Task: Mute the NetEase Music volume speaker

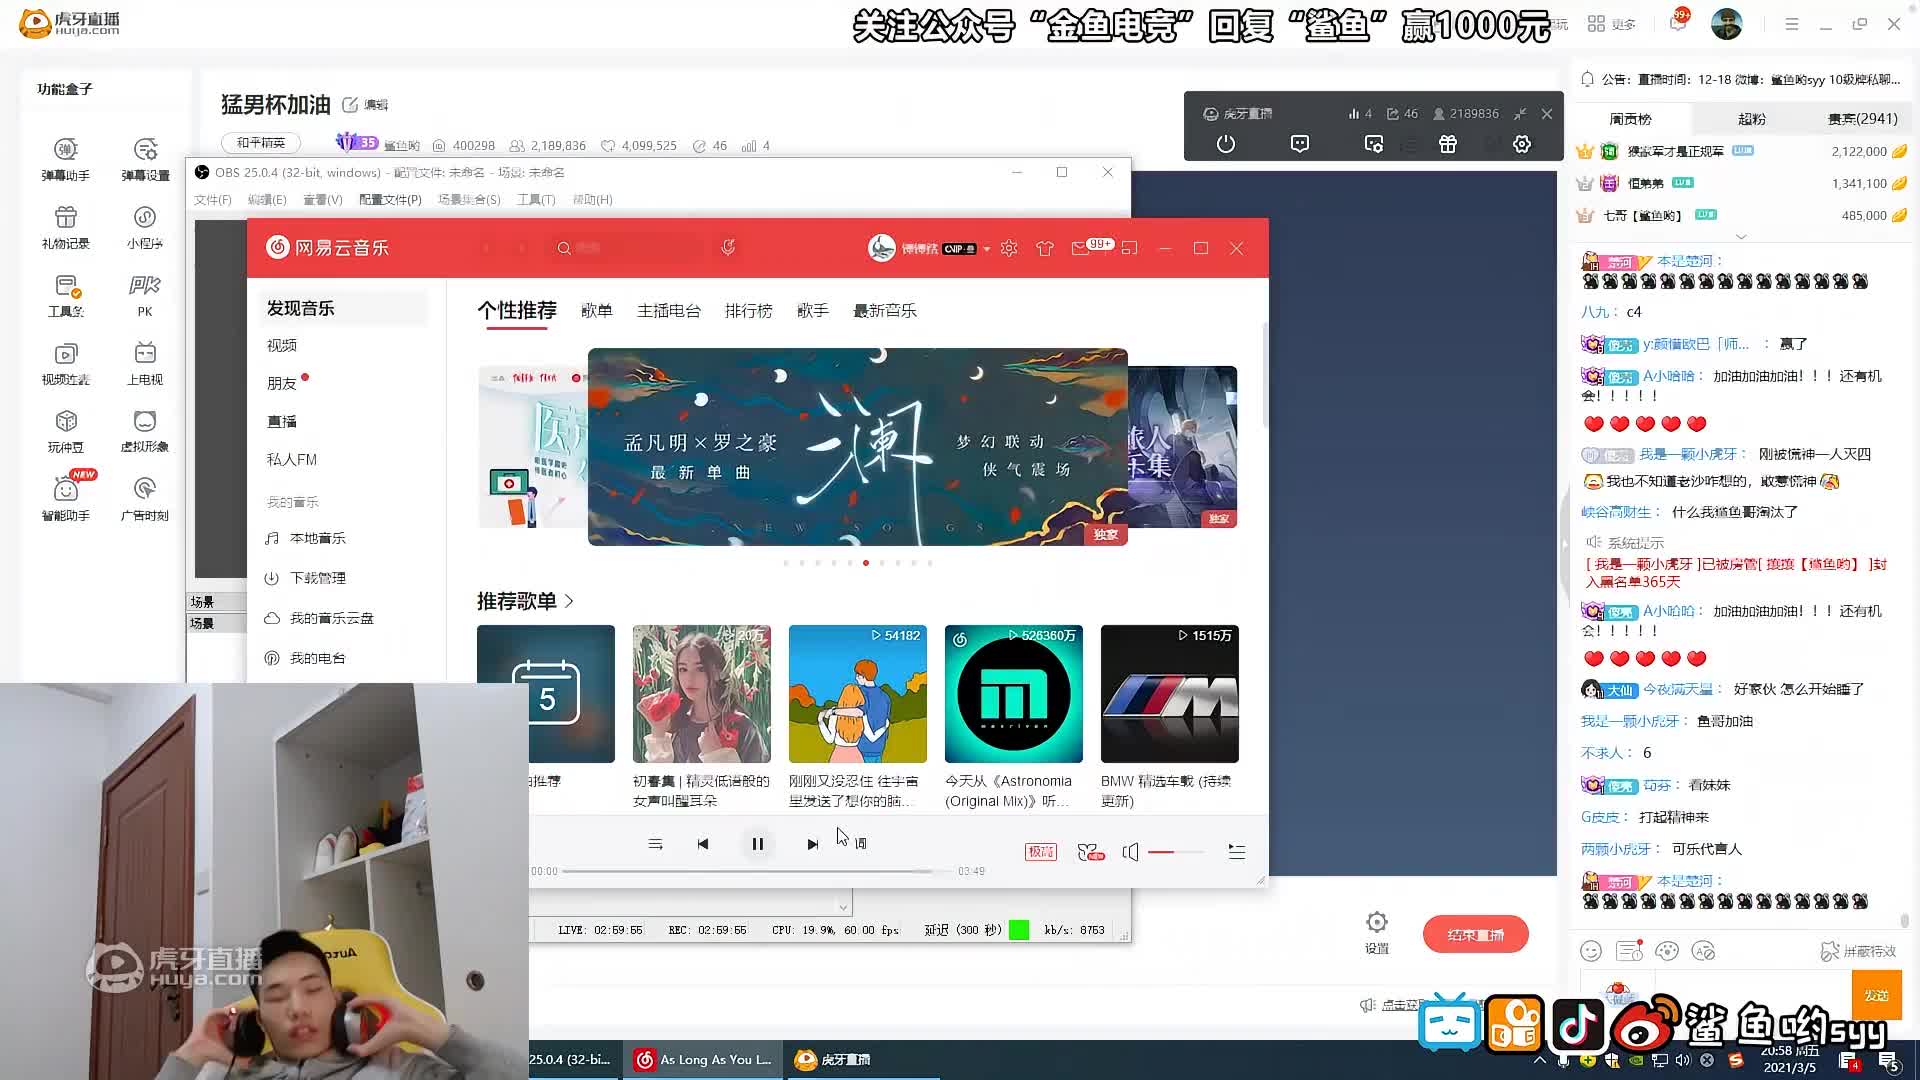Action: pyautogui.click(x=1131, y=852)
